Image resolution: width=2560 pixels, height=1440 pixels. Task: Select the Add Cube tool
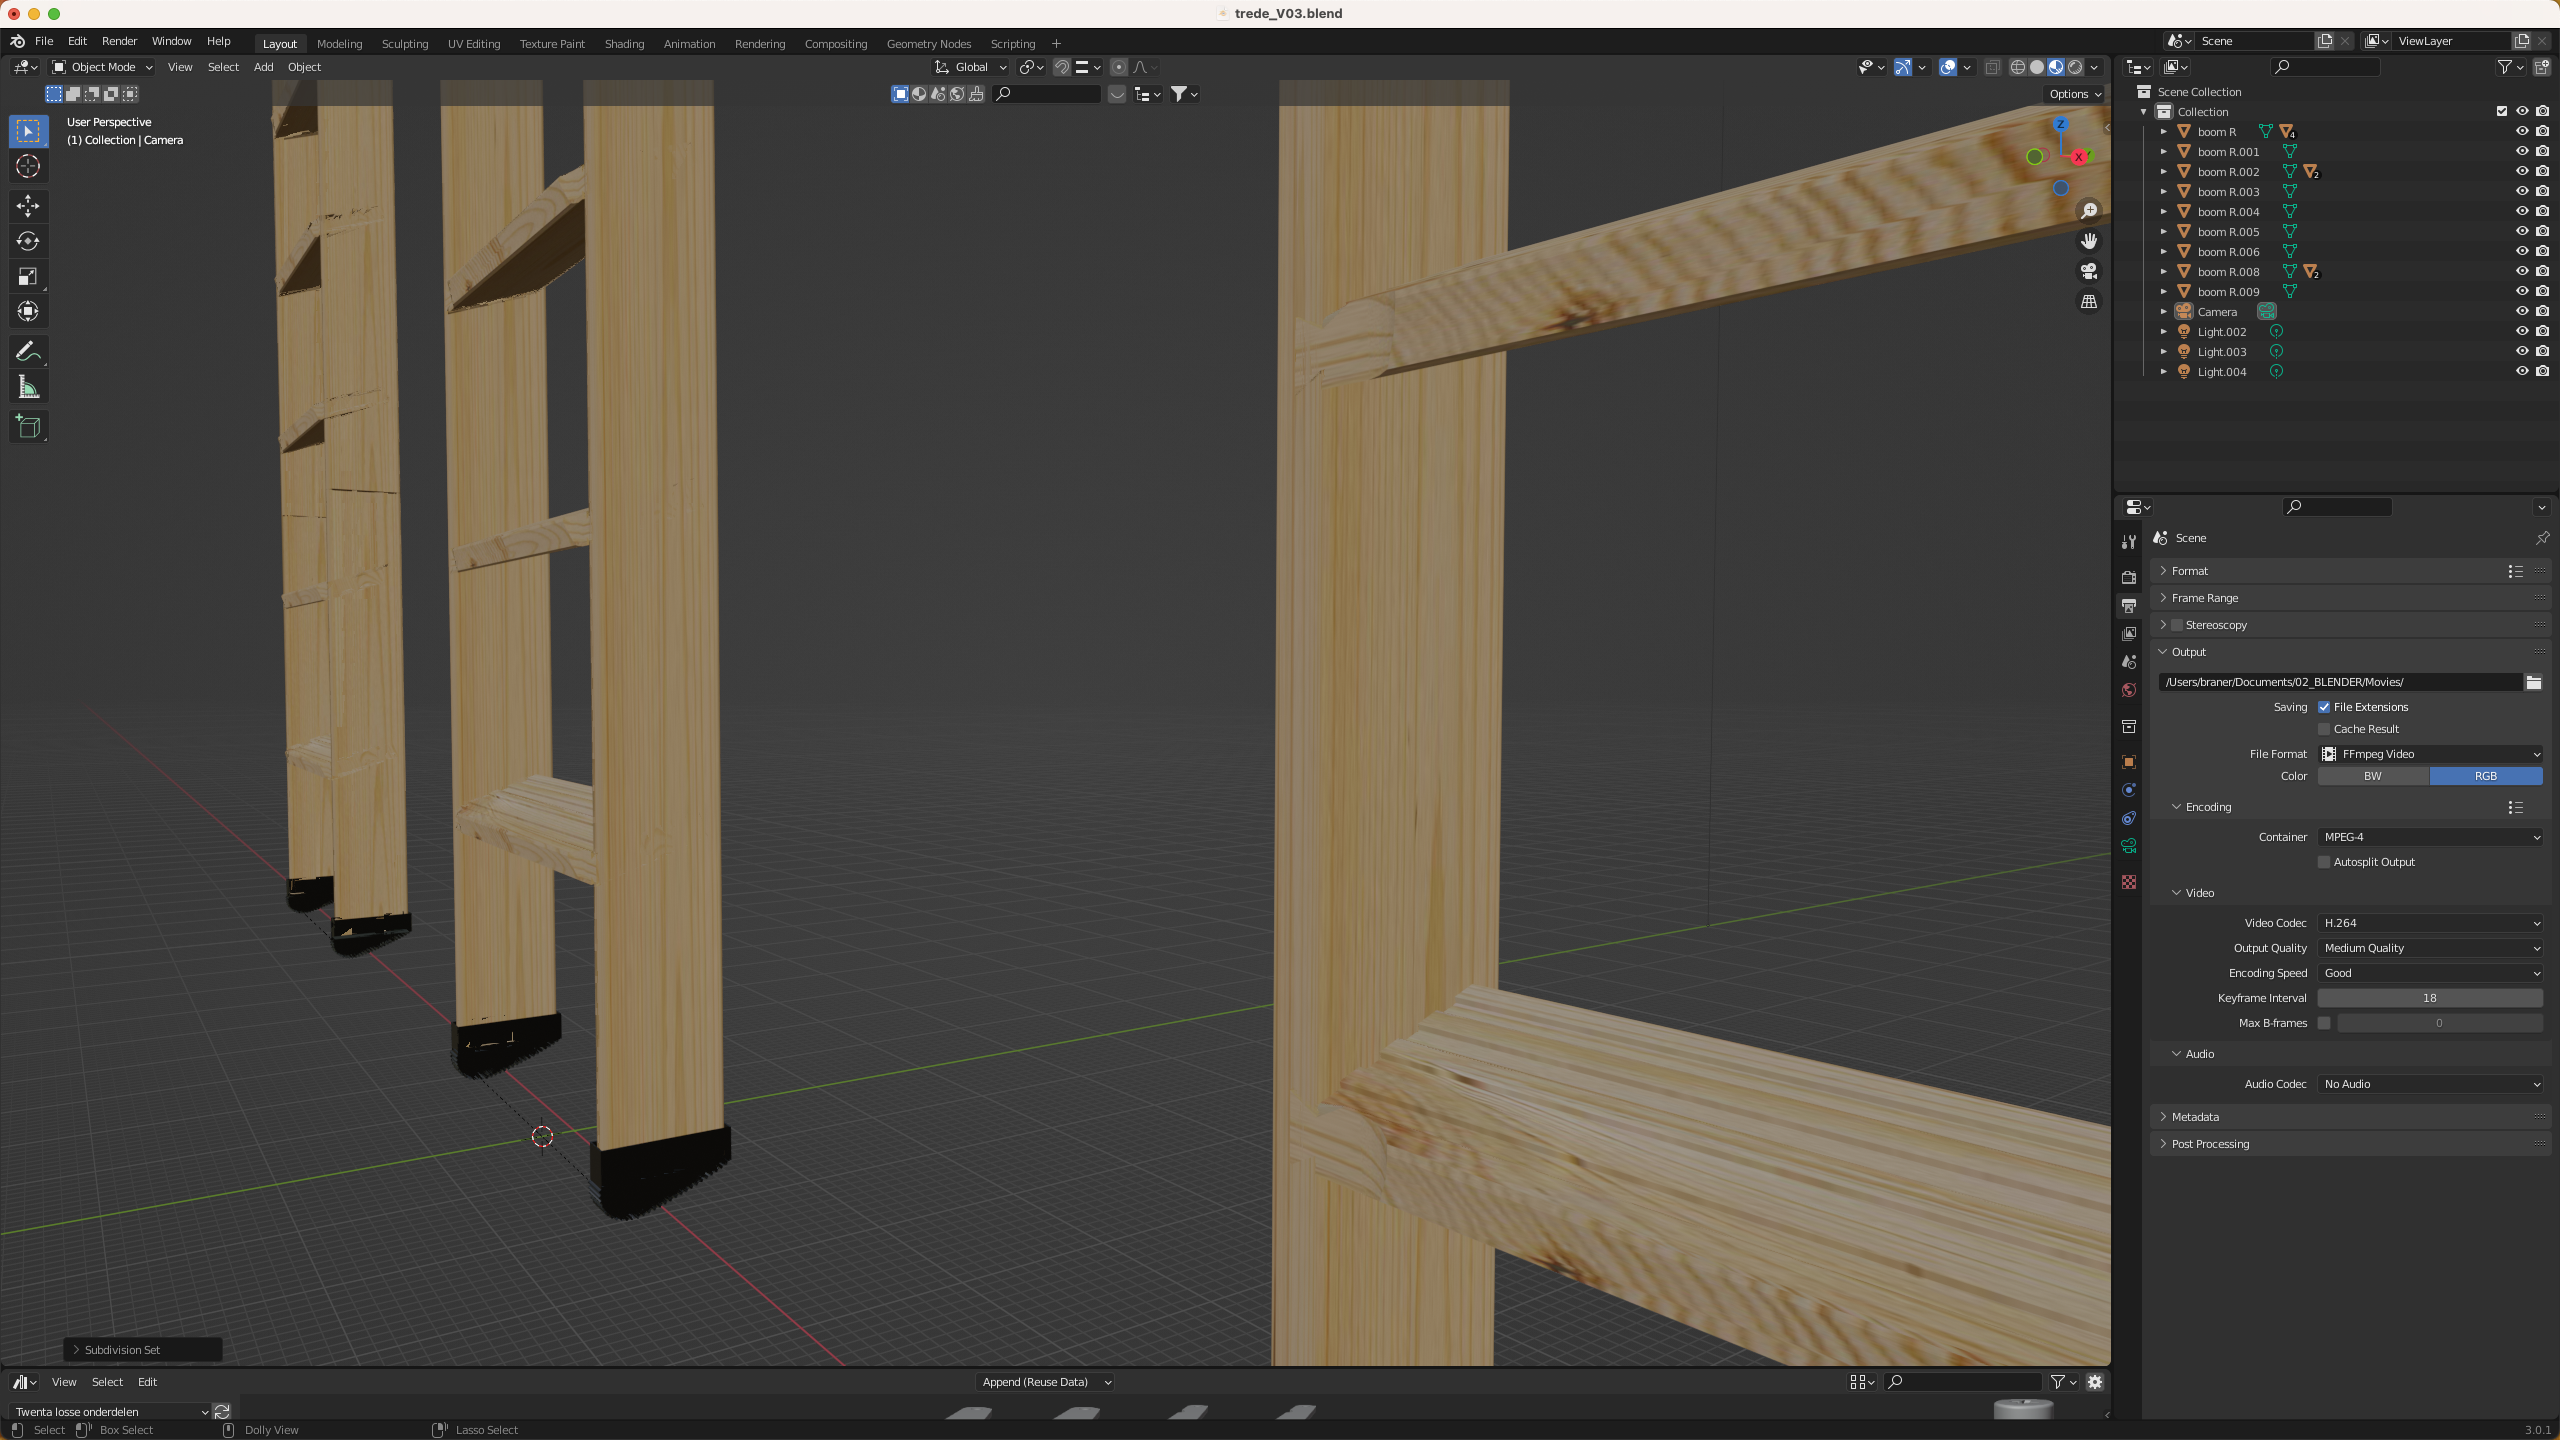pyautogui.click(x=28, y=427)
